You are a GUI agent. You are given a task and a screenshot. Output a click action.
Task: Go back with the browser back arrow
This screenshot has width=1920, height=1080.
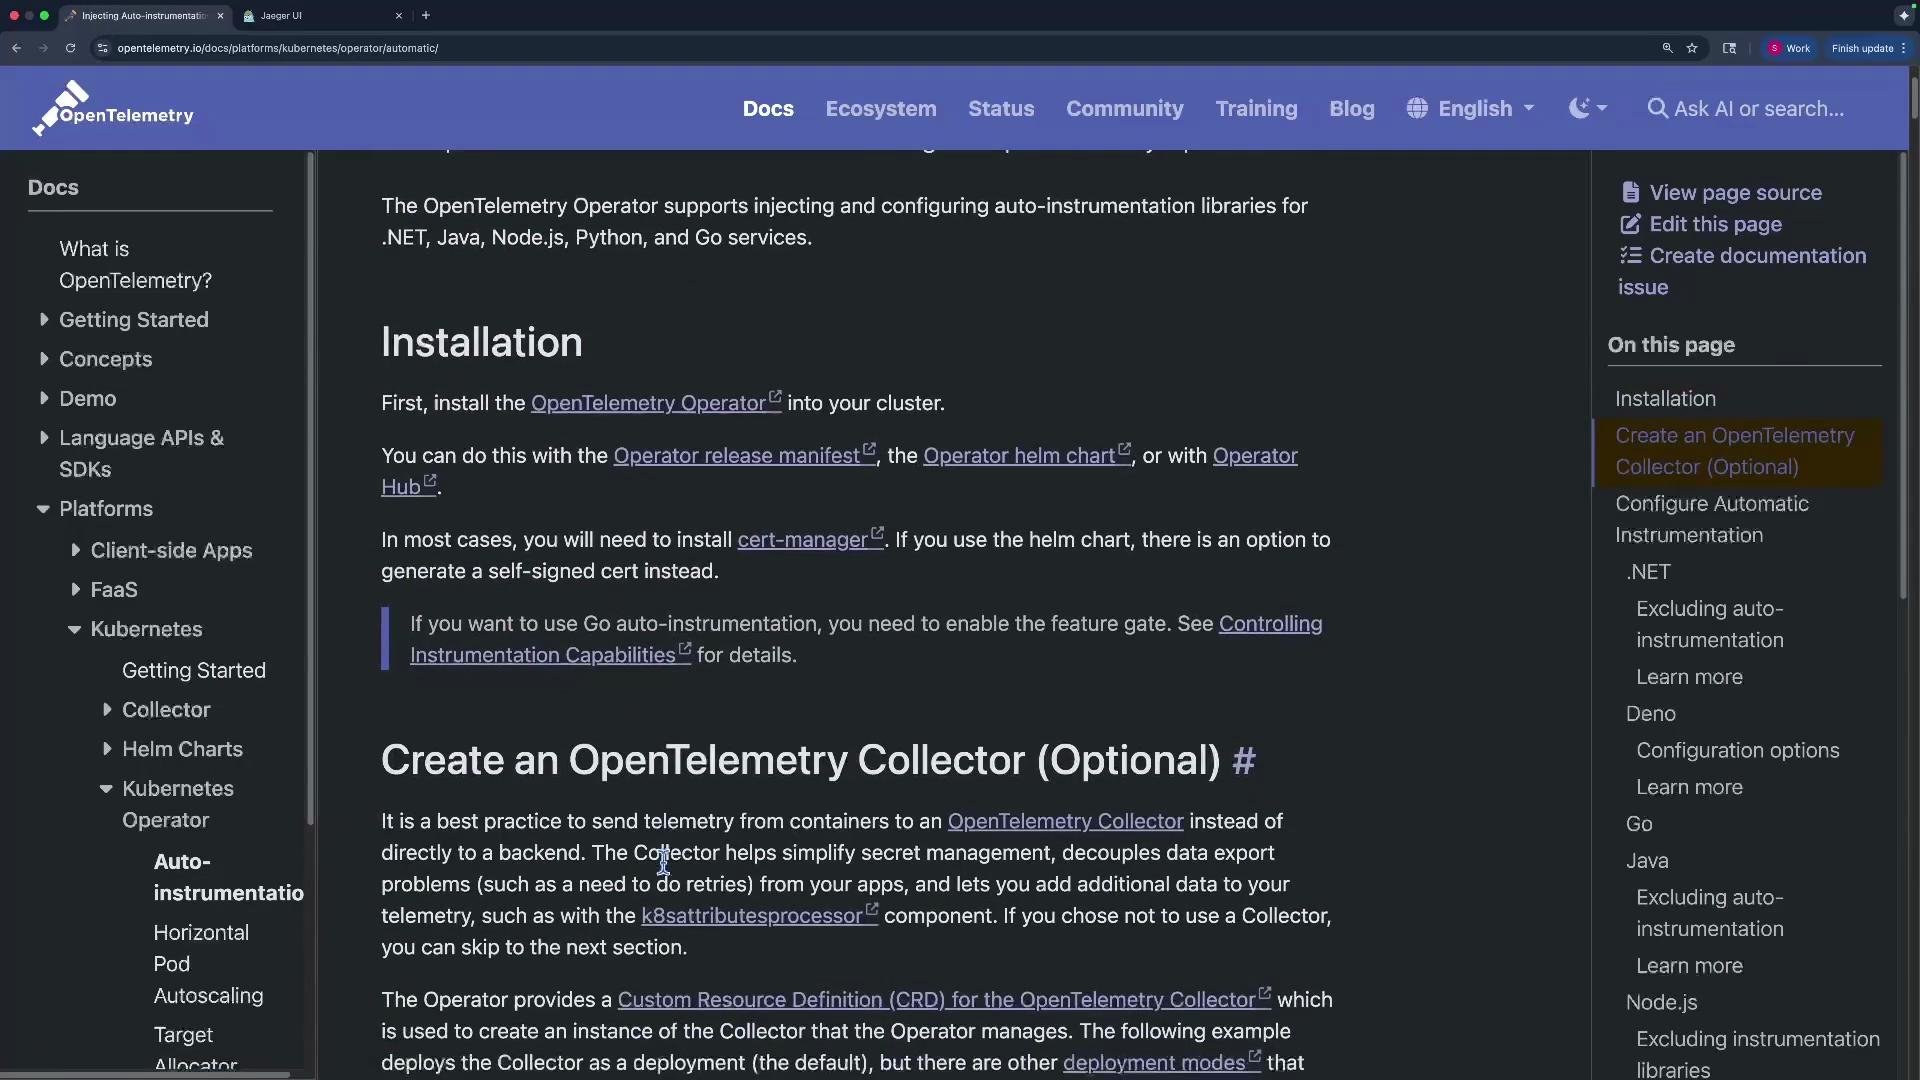[17, 48]
